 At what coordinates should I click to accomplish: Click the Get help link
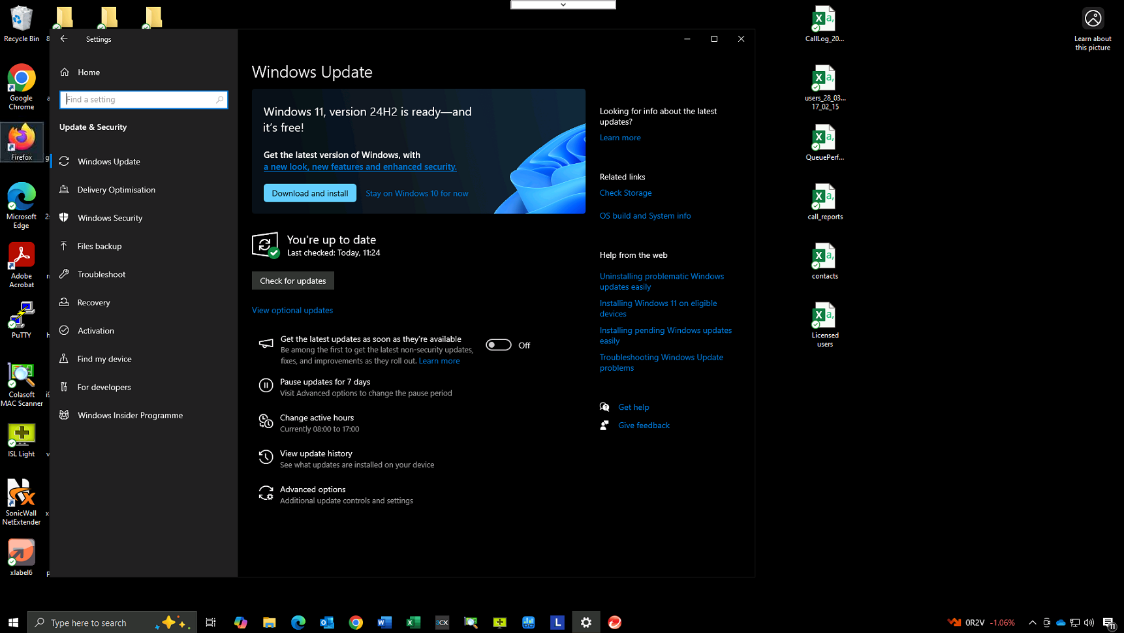[634, 407]
